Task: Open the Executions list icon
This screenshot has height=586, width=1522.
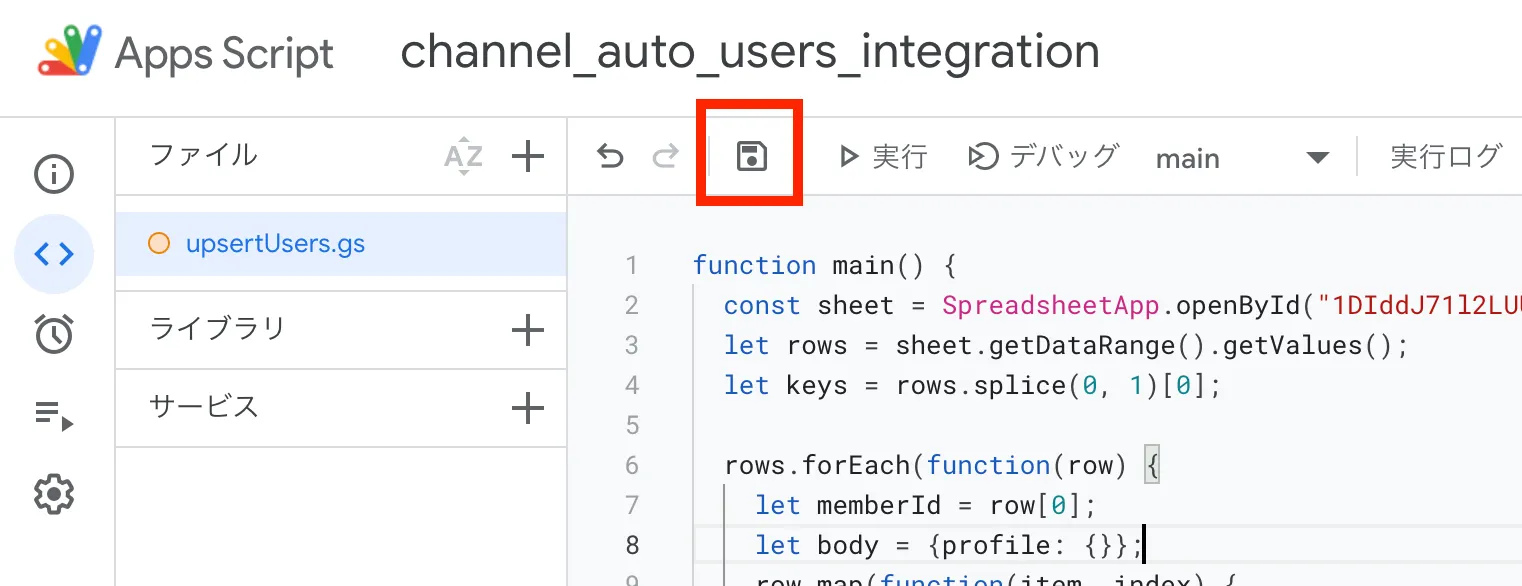Action: click(54, 414)
